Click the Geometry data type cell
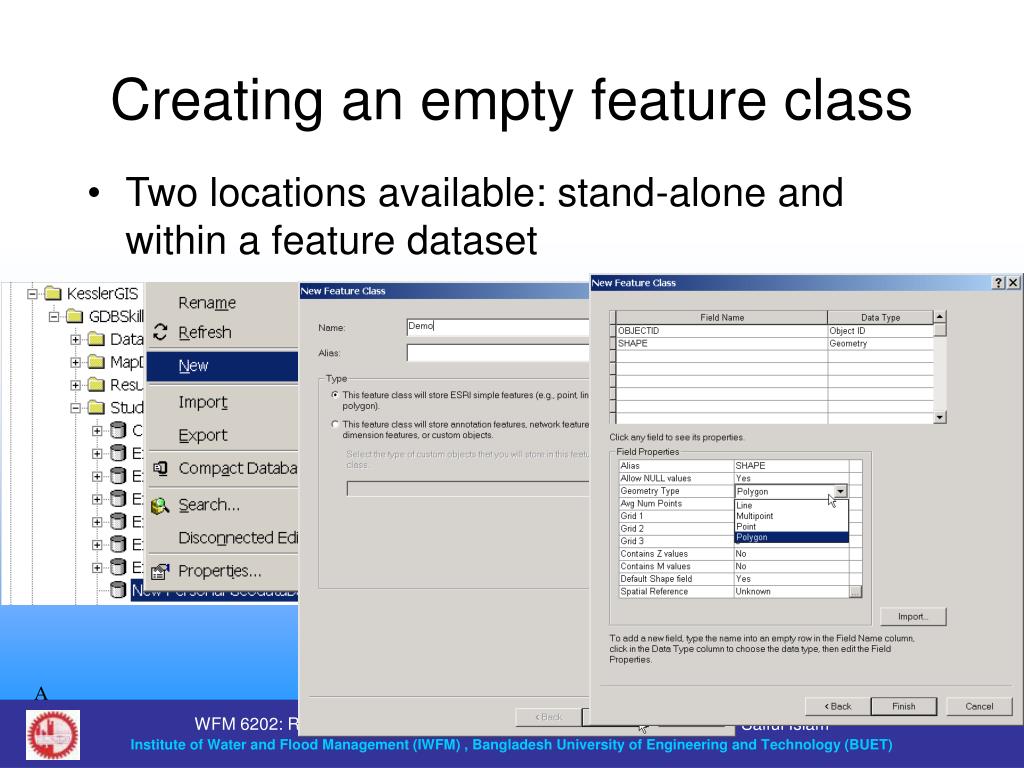 click(880, 344)
